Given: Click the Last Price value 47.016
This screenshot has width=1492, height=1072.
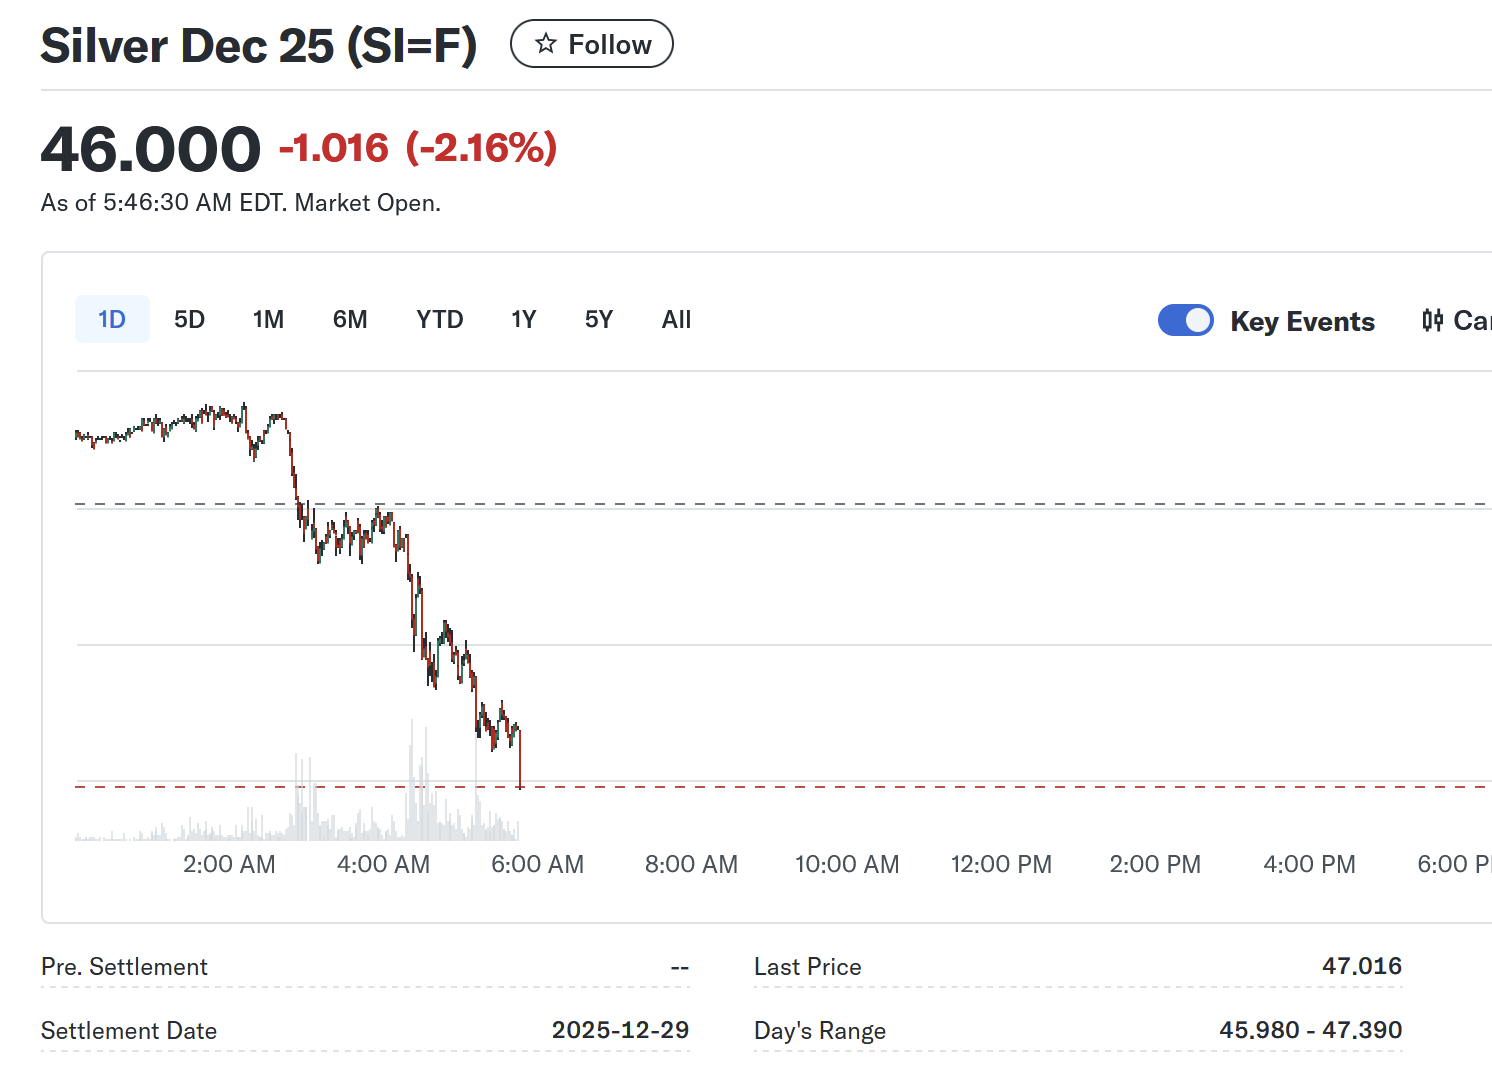Looking at the screenshot, I should (1361, 966).
